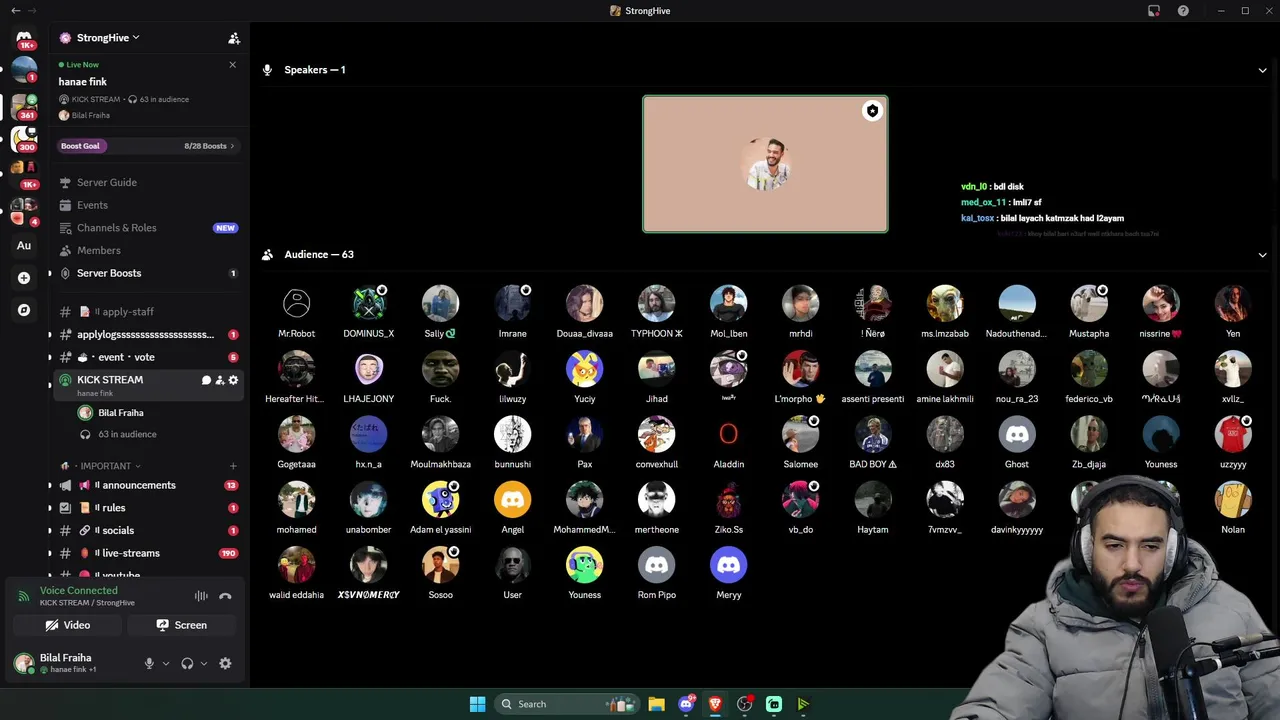The image size is (1280, 720).
Task: Turn on camera with Video button
Action: [68, 625]
